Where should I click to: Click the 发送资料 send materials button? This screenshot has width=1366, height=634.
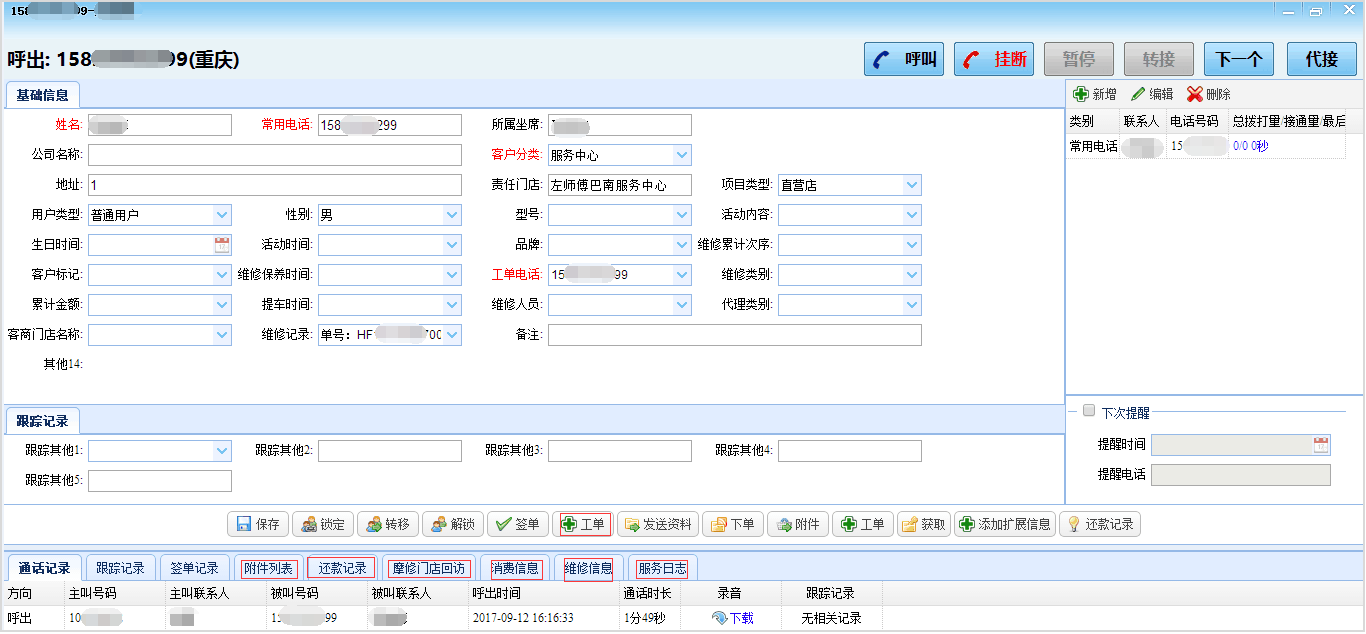[658, 524]
